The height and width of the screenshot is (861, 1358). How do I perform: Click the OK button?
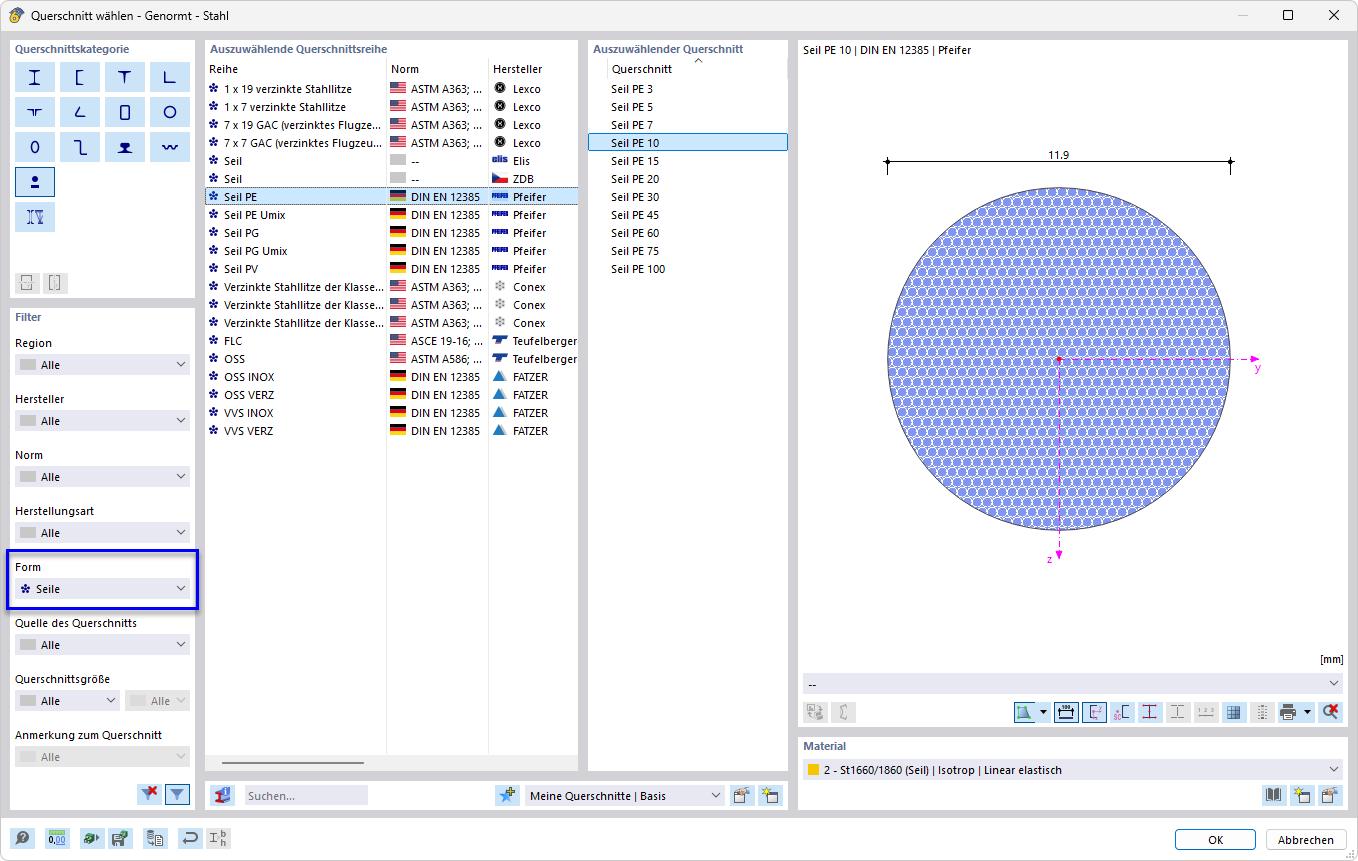coord(1215,840)
